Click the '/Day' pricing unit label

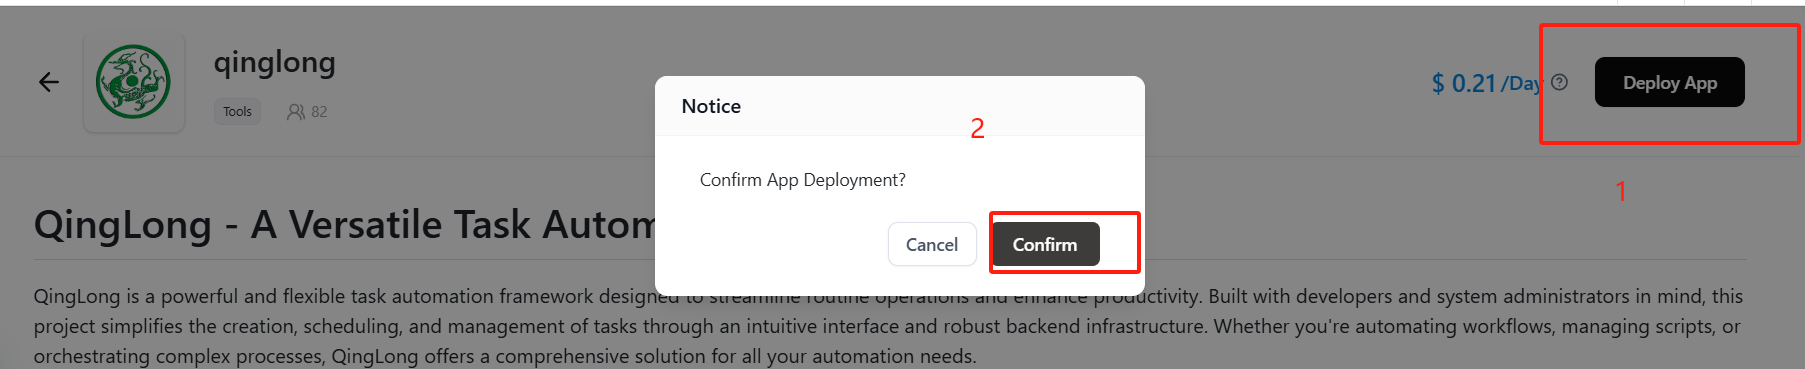point(1521,84)
